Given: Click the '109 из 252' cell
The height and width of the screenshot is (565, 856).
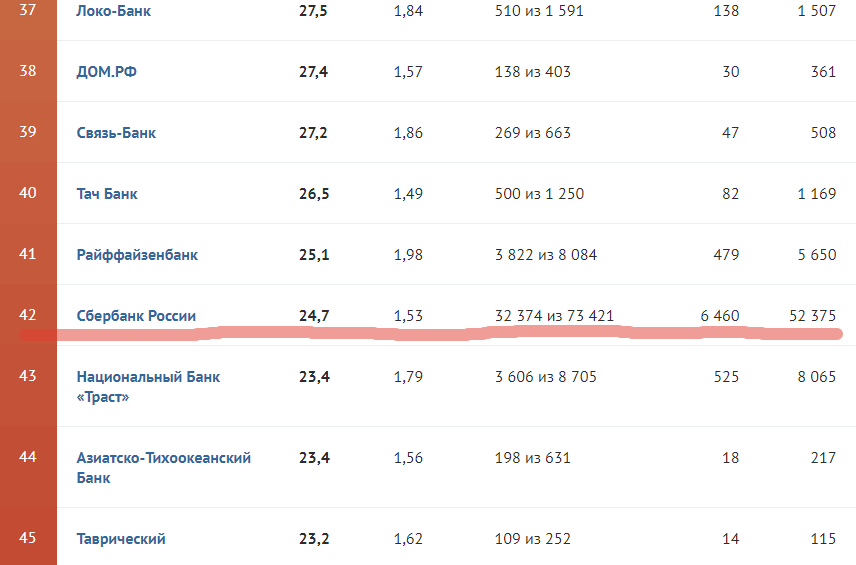Looking at the screenshot, I should click(533, 539).
